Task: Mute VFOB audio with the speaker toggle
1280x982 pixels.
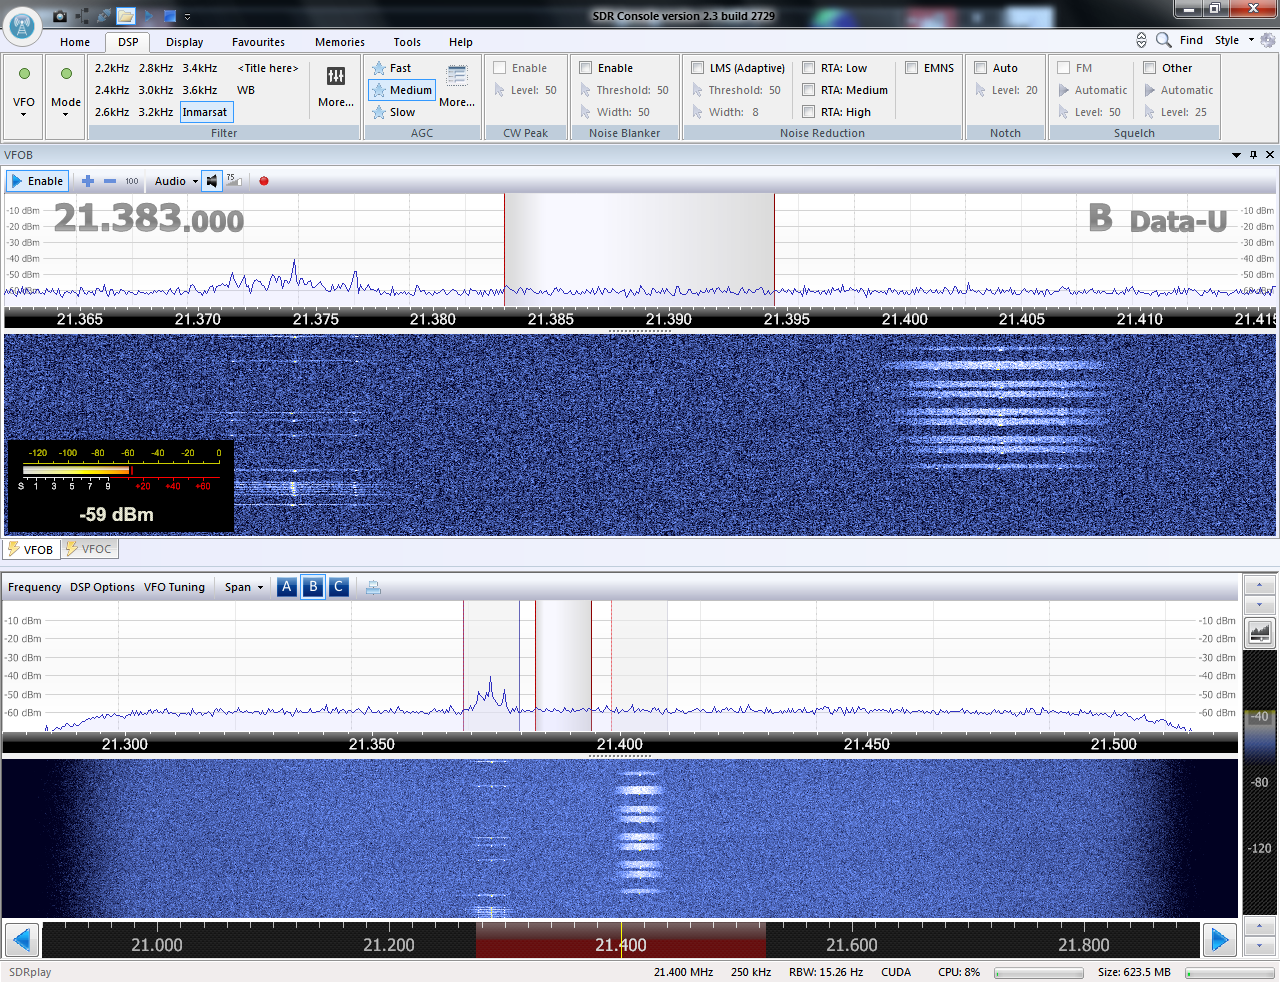Action: click(211, 181)
